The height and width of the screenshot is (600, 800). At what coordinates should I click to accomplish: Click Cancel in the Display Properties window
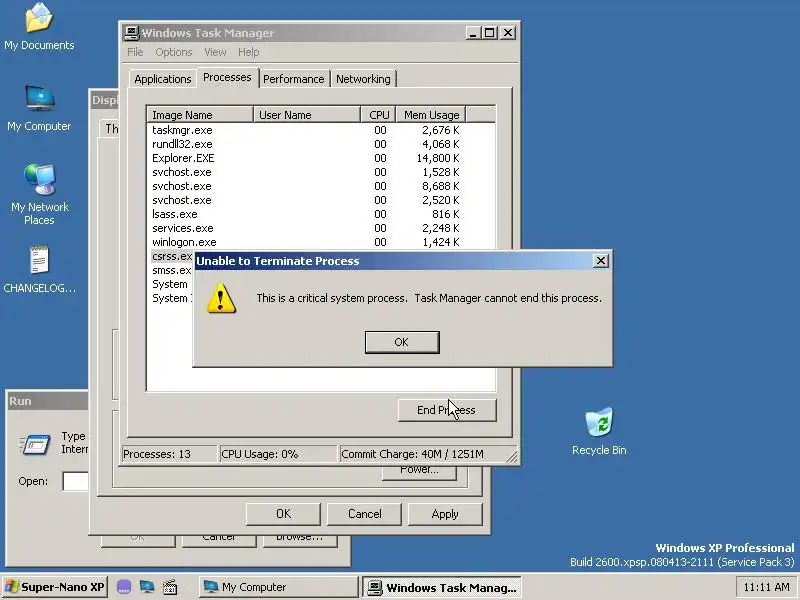tap(364, 514)
